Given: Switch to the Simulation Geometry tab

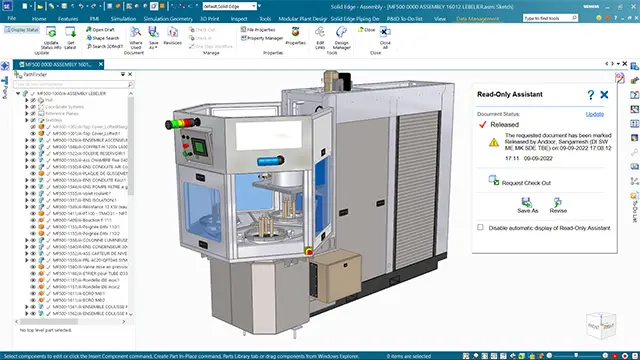Looking at the screenshot, I should click(168, 19).
